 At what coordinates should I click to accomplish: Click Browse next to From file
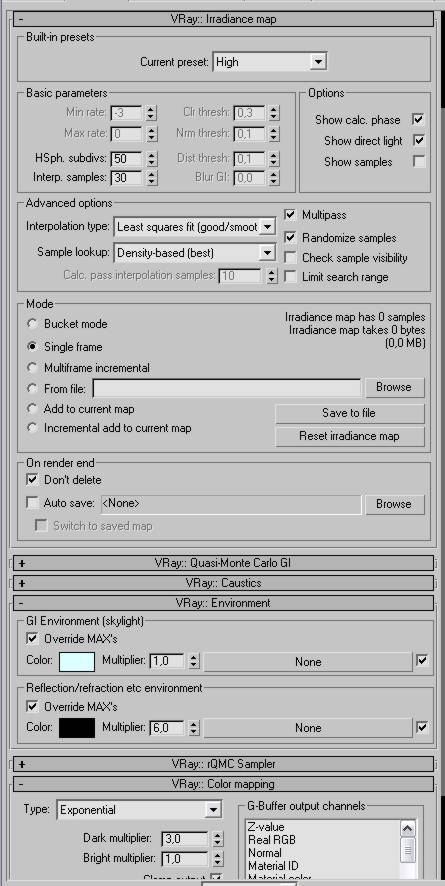(394, 387)
